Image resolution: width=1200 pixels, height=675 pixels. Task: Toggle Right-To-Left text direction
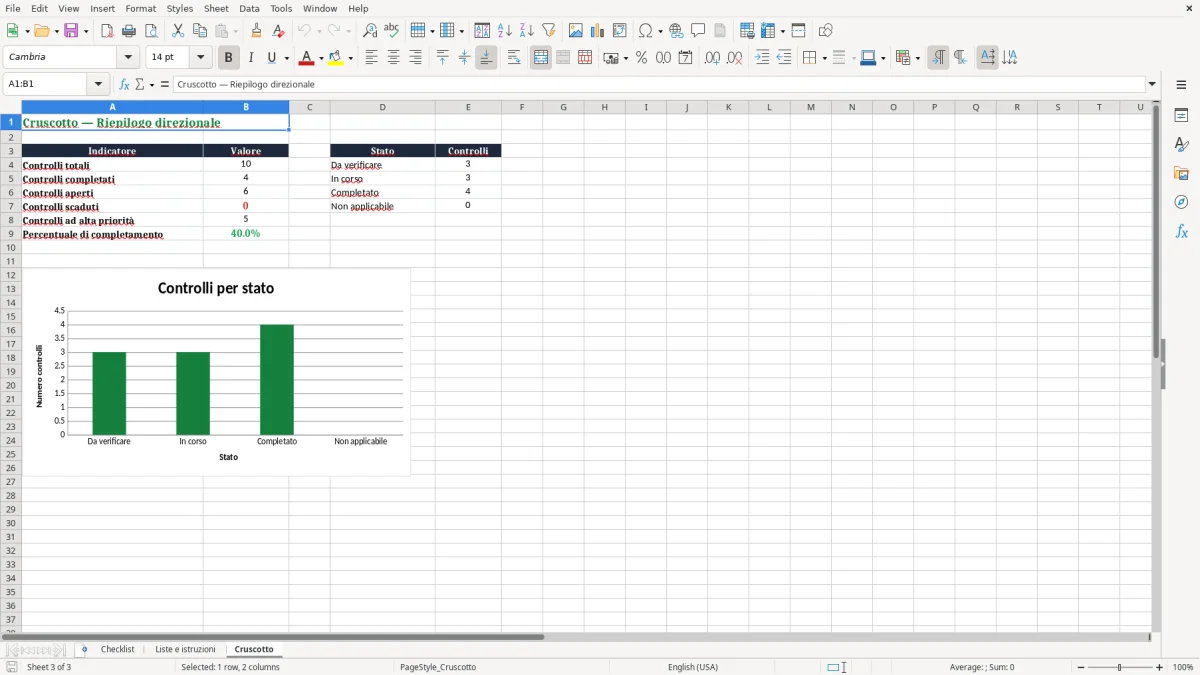(x=960, y=58)
